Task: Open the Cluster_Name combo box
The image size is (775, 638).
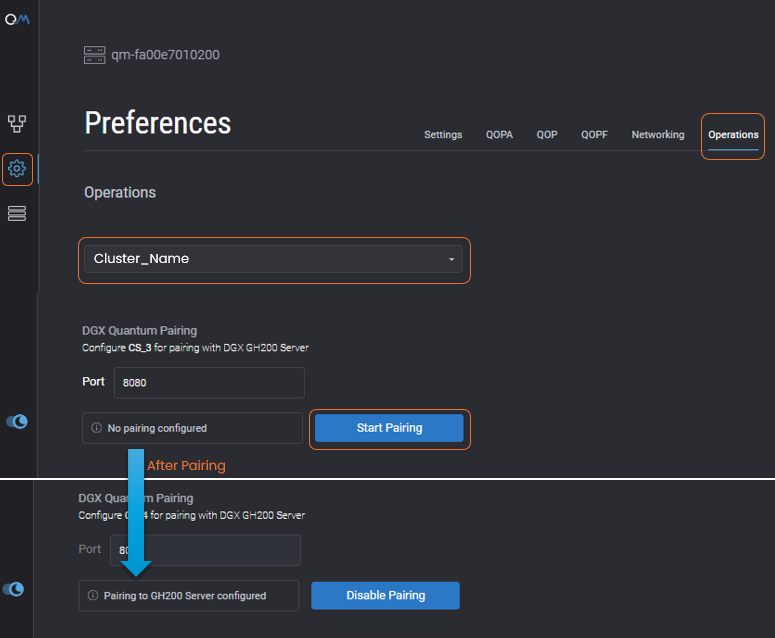Action: 272,259
